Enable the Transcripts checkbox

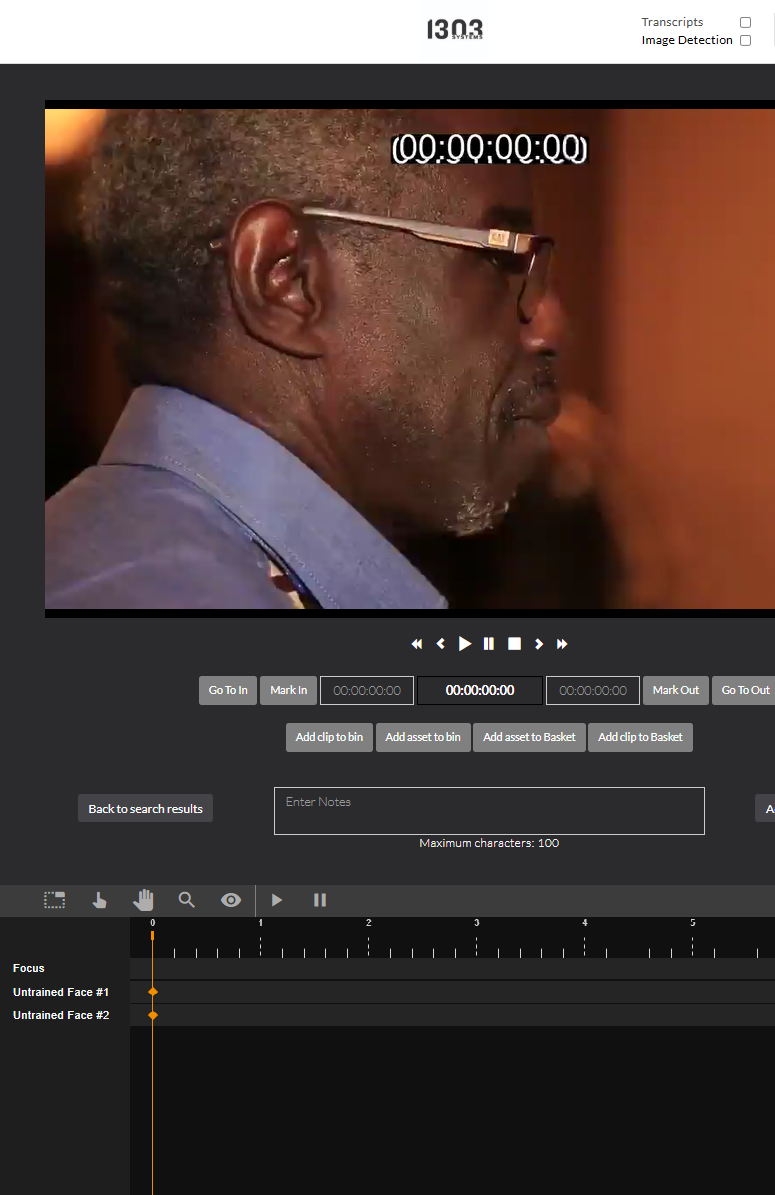[x=745, y=22]
